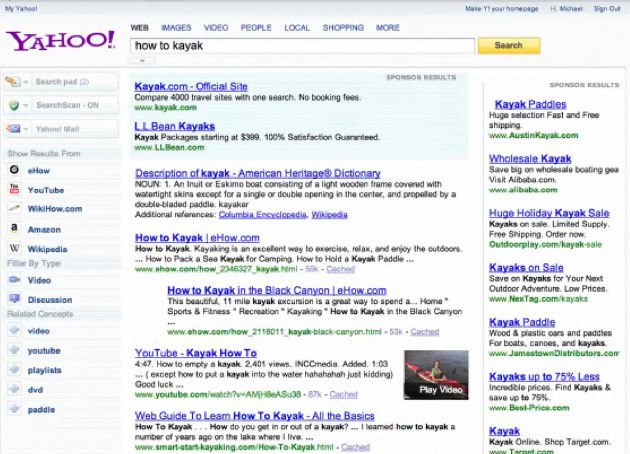Open the How to Kayak | eHow.com result
The image size is (630, 454).
point(197,237)
